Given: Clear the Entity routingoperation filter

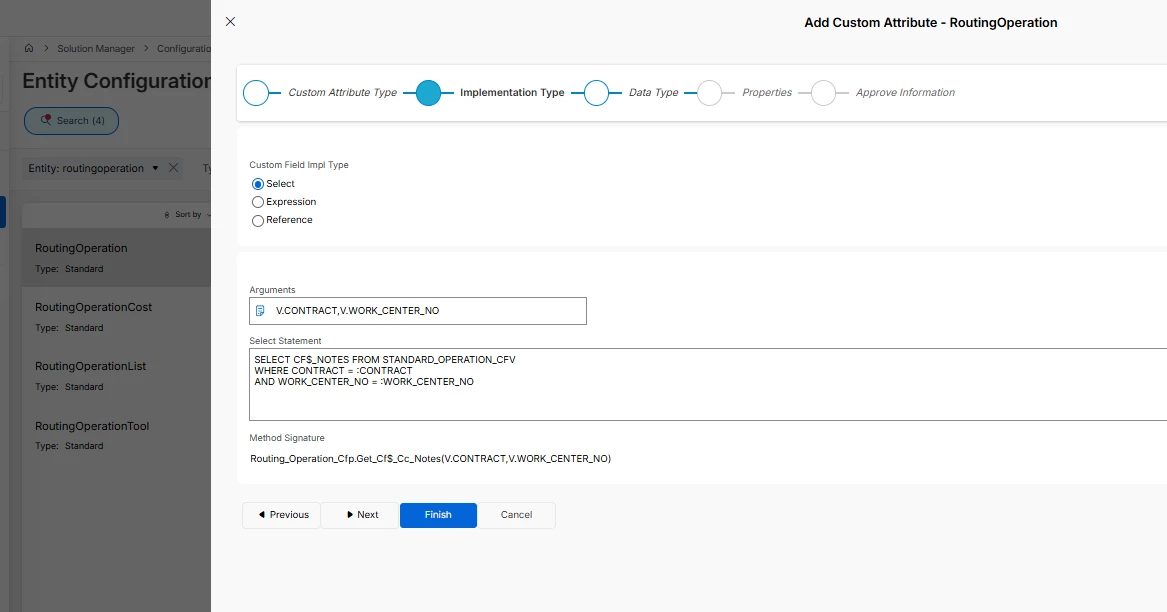Looking at the screenshot, I should pyautogui.click(x=173, y=168).
